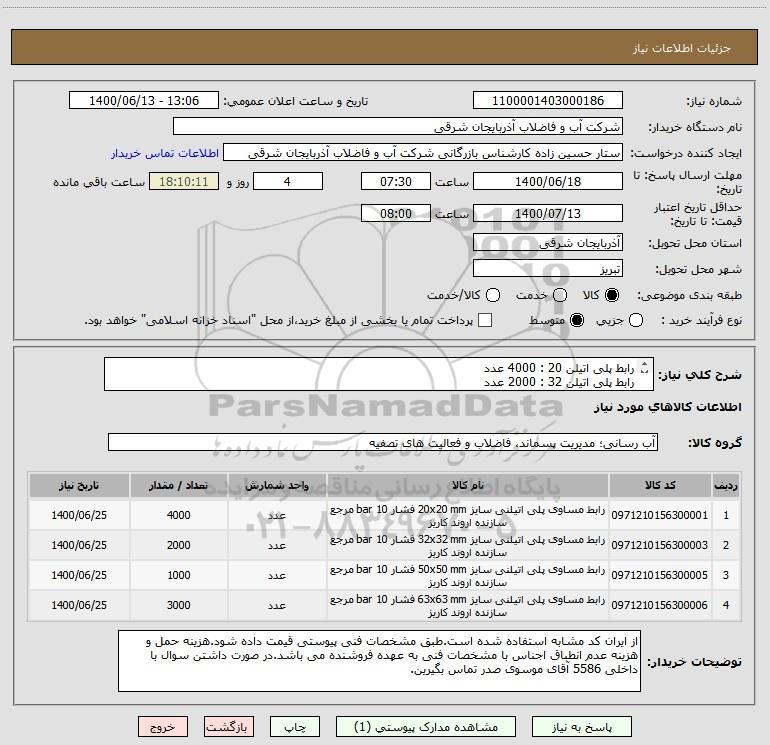Click the deadline time field 07:30
The image size is (770, 745).
(x=396, y=182)
